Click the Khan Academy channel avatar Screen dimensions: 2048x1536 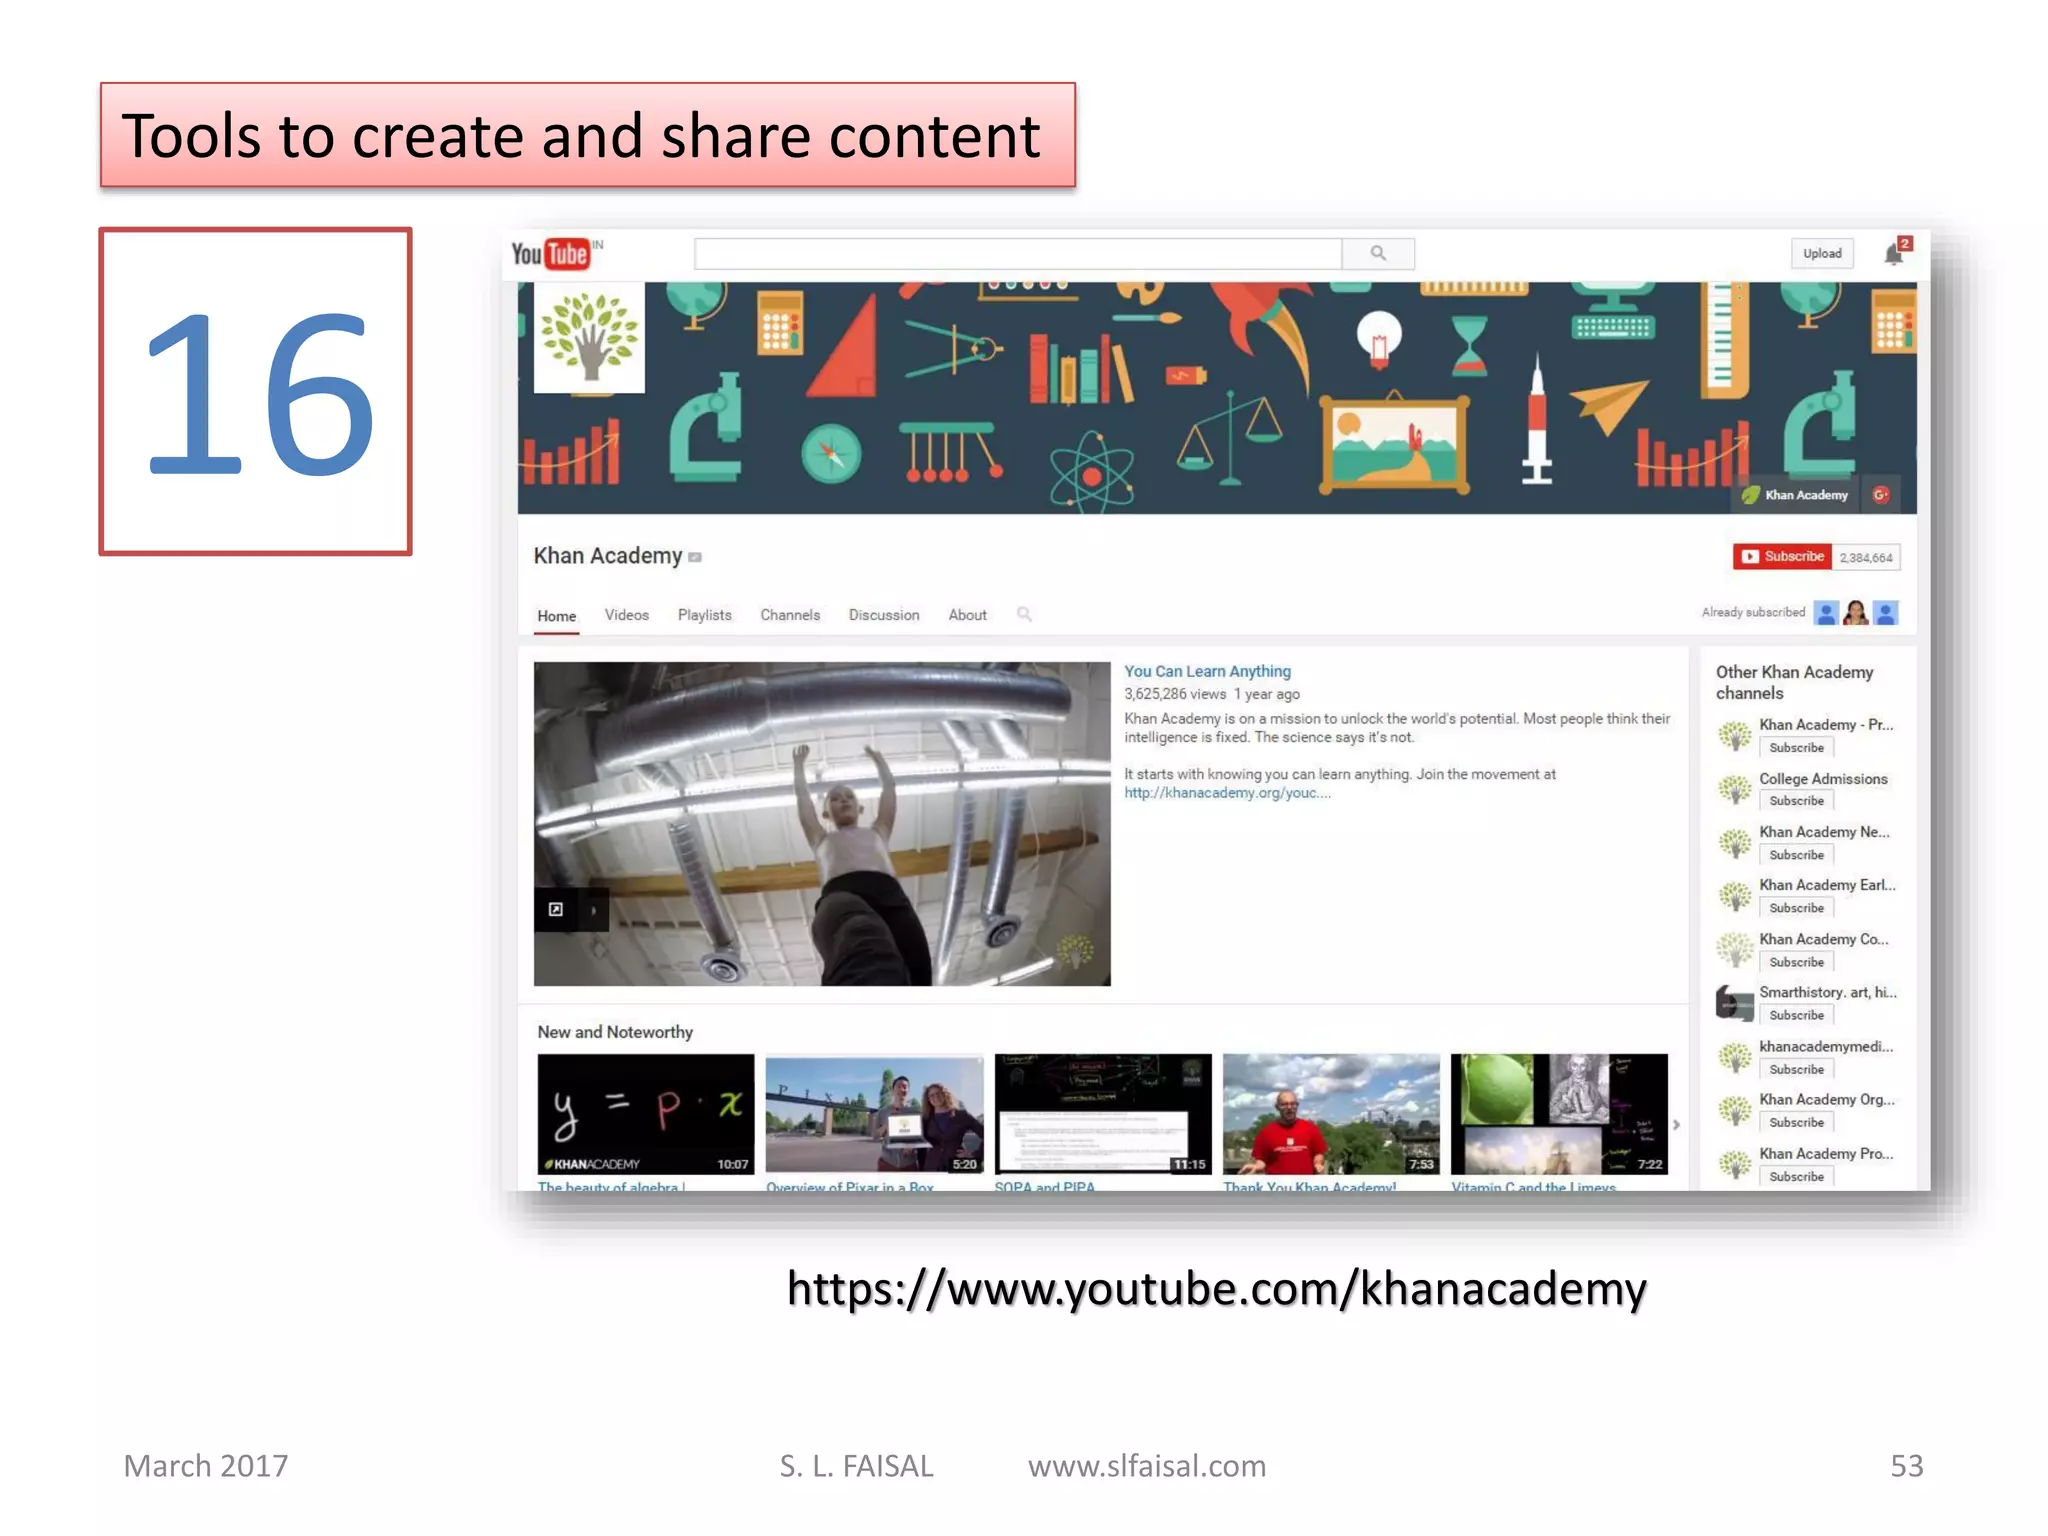click(x=589, y=337)
